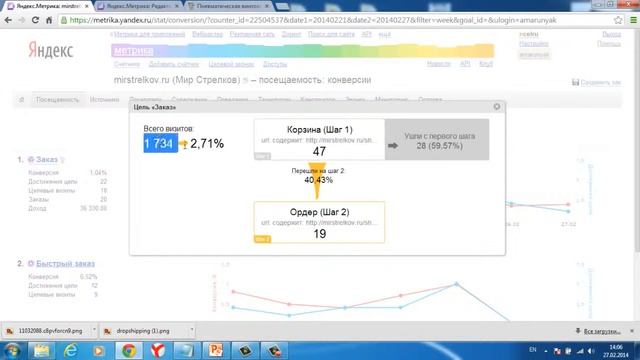Screen dimensions: 640x360
Task: Open the Клуб link
Action: (486, 64)
